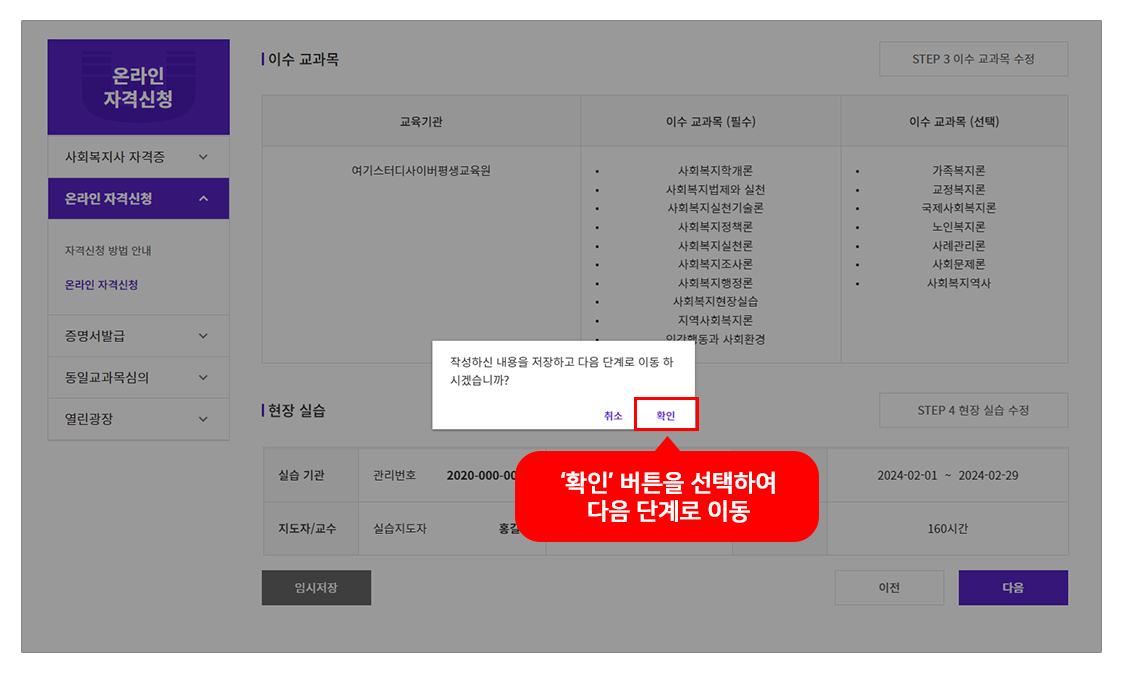The image size is (1123, 677).
Task: Click 취소 to cancel the dialog
Action: pos(613,415)
